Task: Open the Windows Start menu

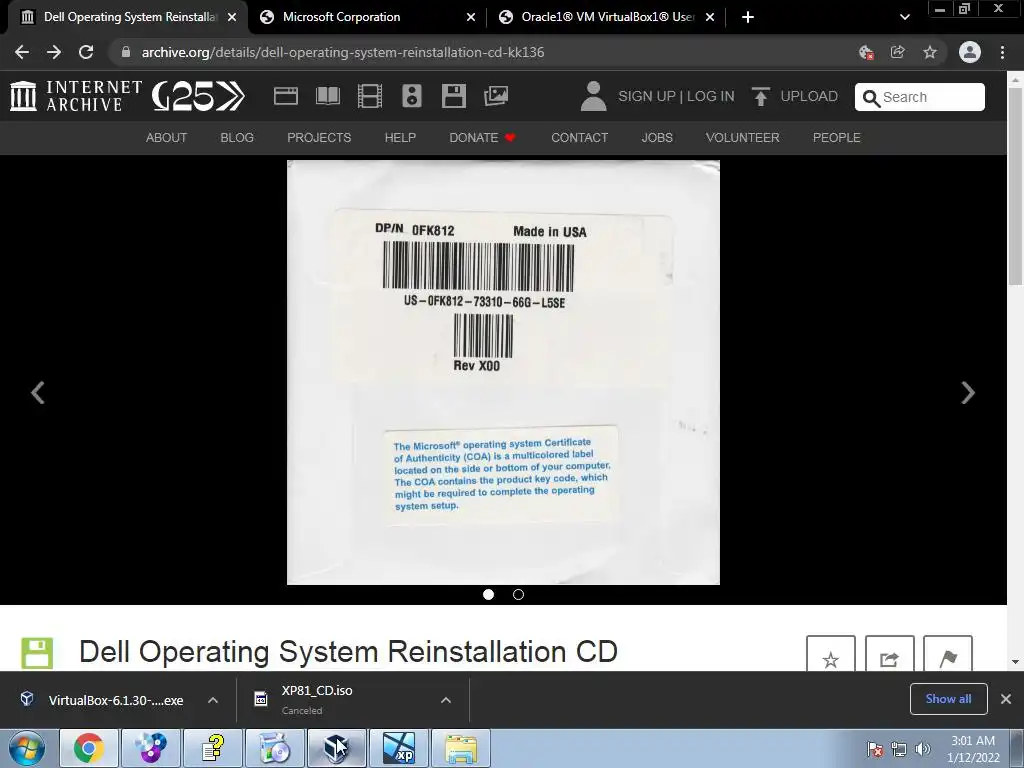Action: point(27,748)
